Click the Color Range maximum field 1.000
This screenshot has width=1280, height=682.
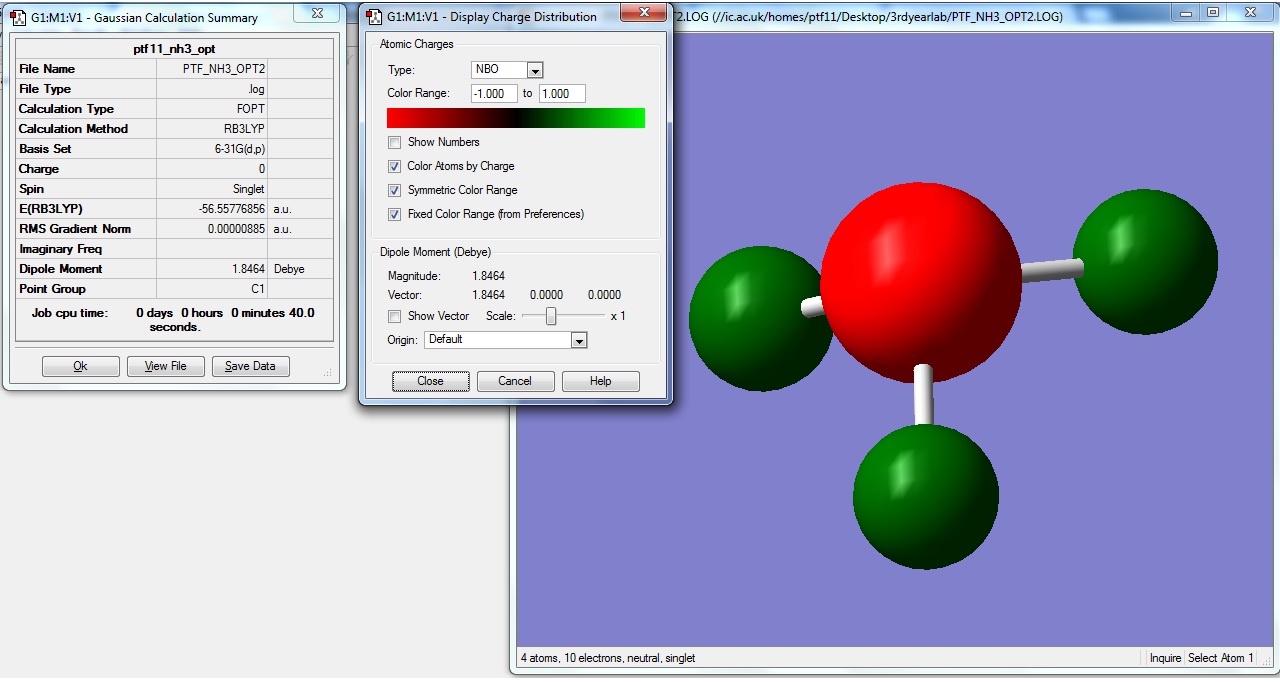tap(562, 94)
